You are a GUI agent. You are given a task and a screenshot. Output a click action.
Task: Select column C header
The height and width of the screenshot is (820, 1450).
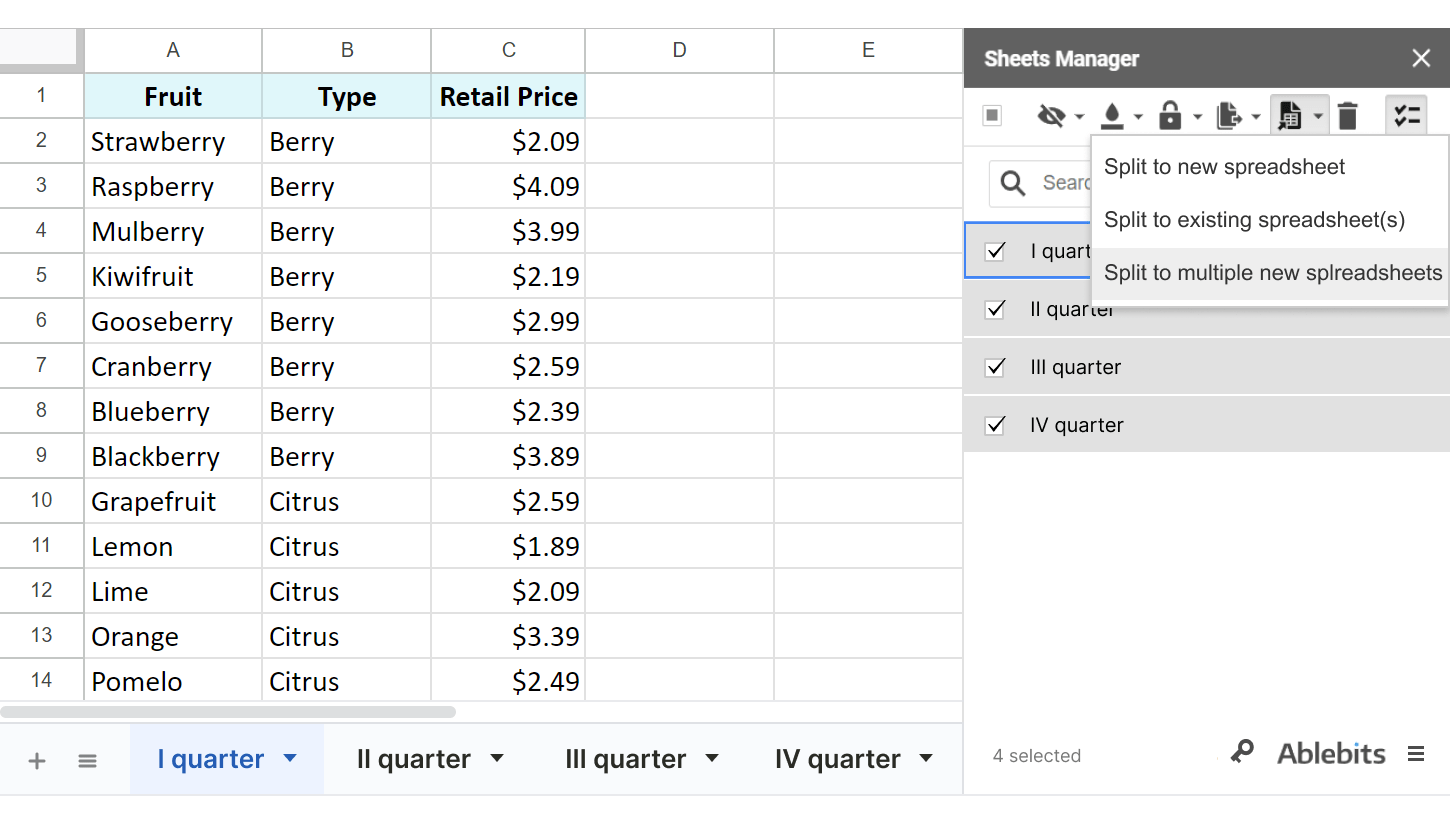(x=509, y=50)
